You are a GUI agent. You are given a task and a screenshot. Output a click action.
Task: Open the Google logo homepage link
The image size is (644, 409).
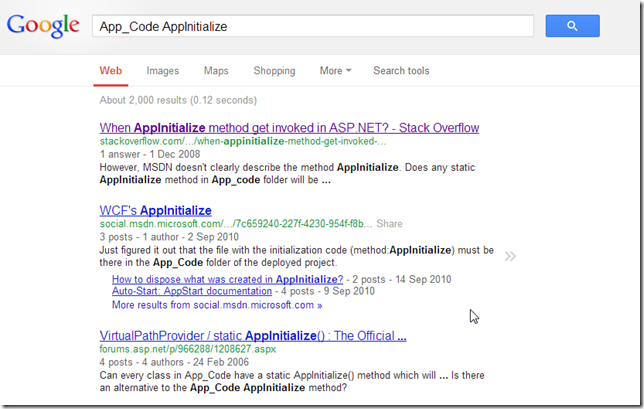[43, 26]
